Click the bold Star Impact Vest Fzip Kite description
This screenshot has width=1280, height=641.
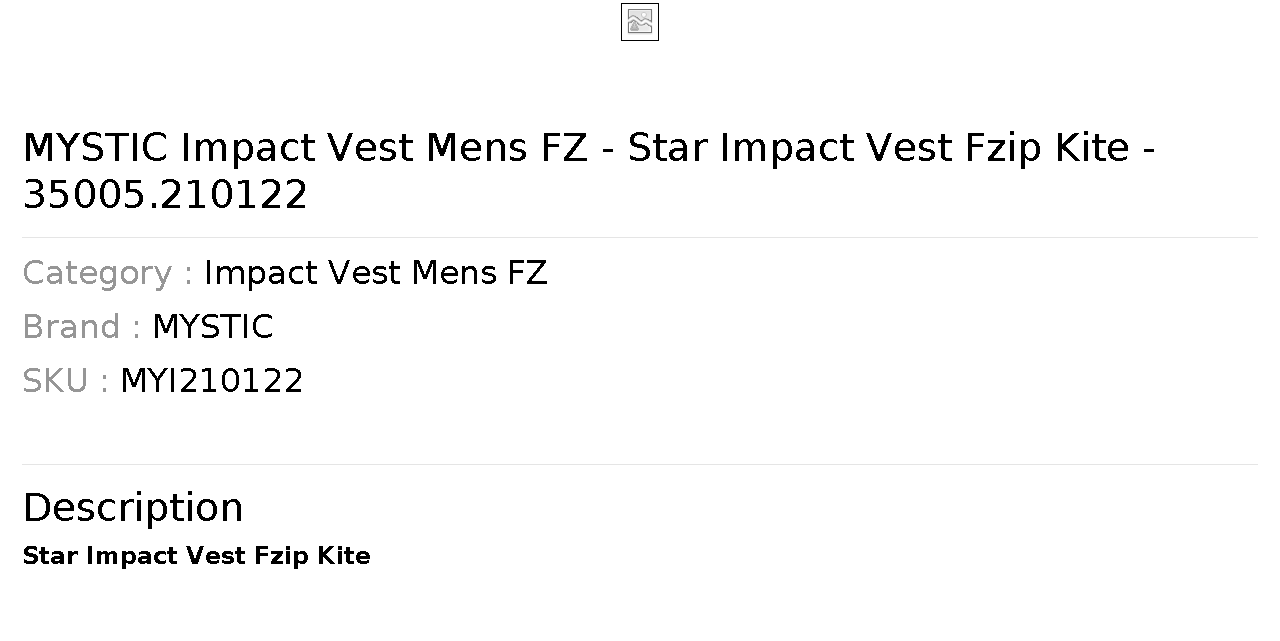click(197, 556)
